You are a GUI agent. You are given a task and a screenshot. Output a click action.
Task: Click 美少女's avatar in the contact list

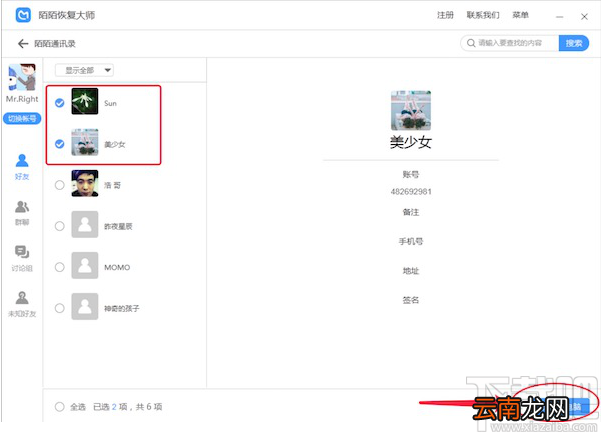coord(85,142)
